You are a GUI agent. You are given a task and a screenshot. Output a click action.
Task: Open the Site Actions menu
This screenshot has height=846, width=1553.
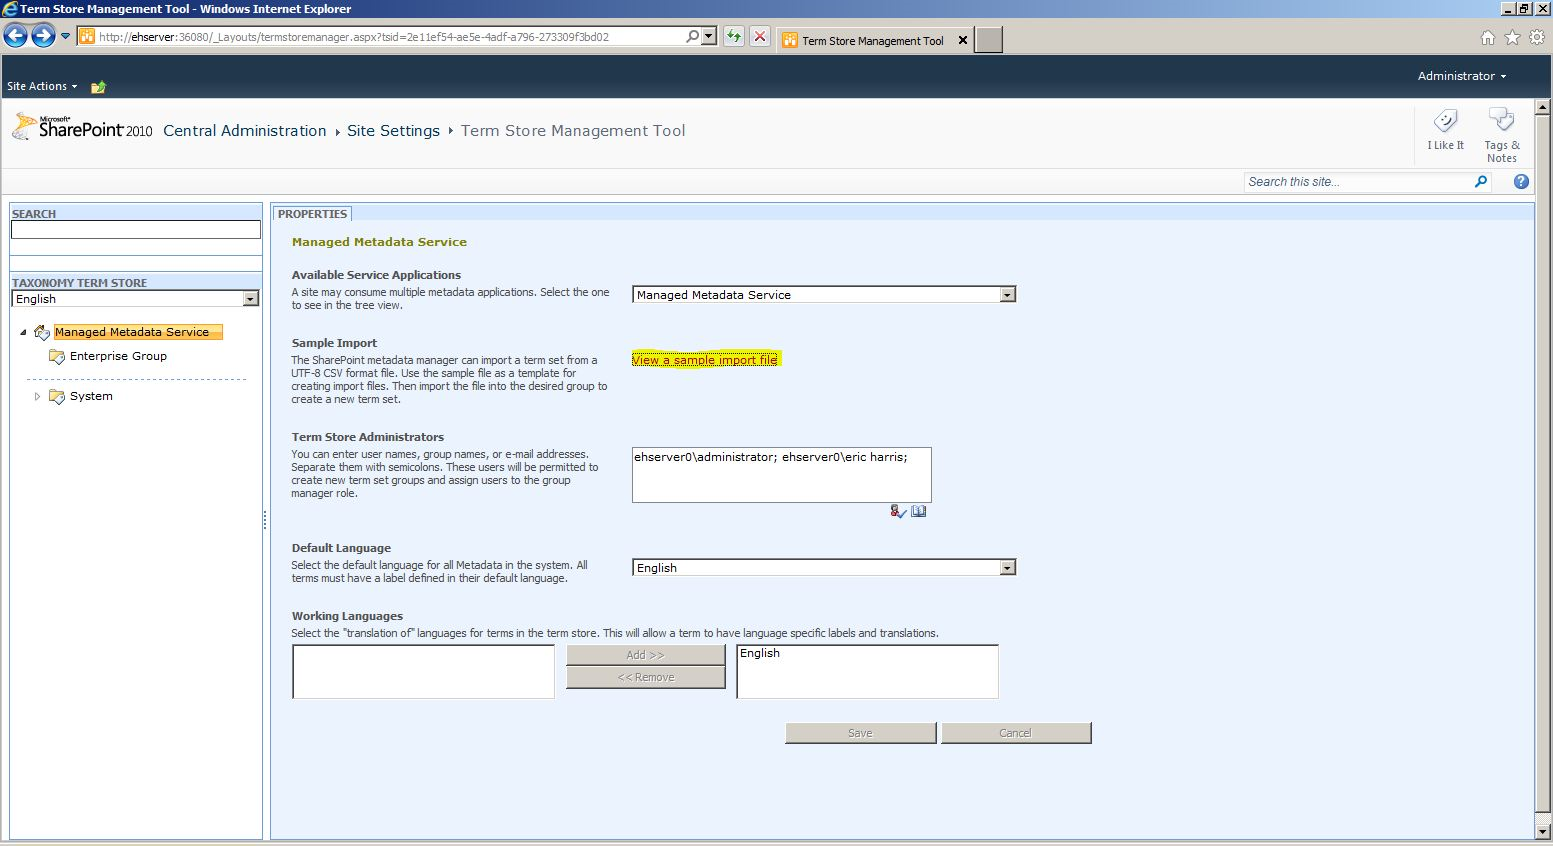42,86
